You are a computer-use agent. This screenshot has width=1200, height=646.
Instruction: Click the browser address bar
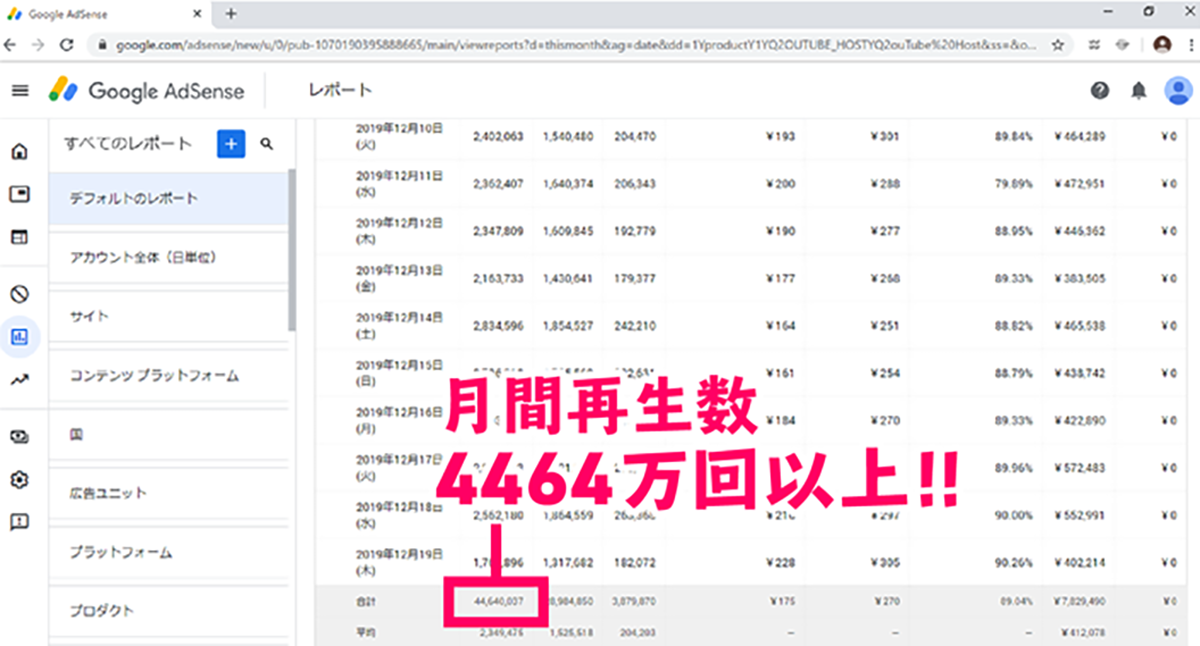click(570, 45)
